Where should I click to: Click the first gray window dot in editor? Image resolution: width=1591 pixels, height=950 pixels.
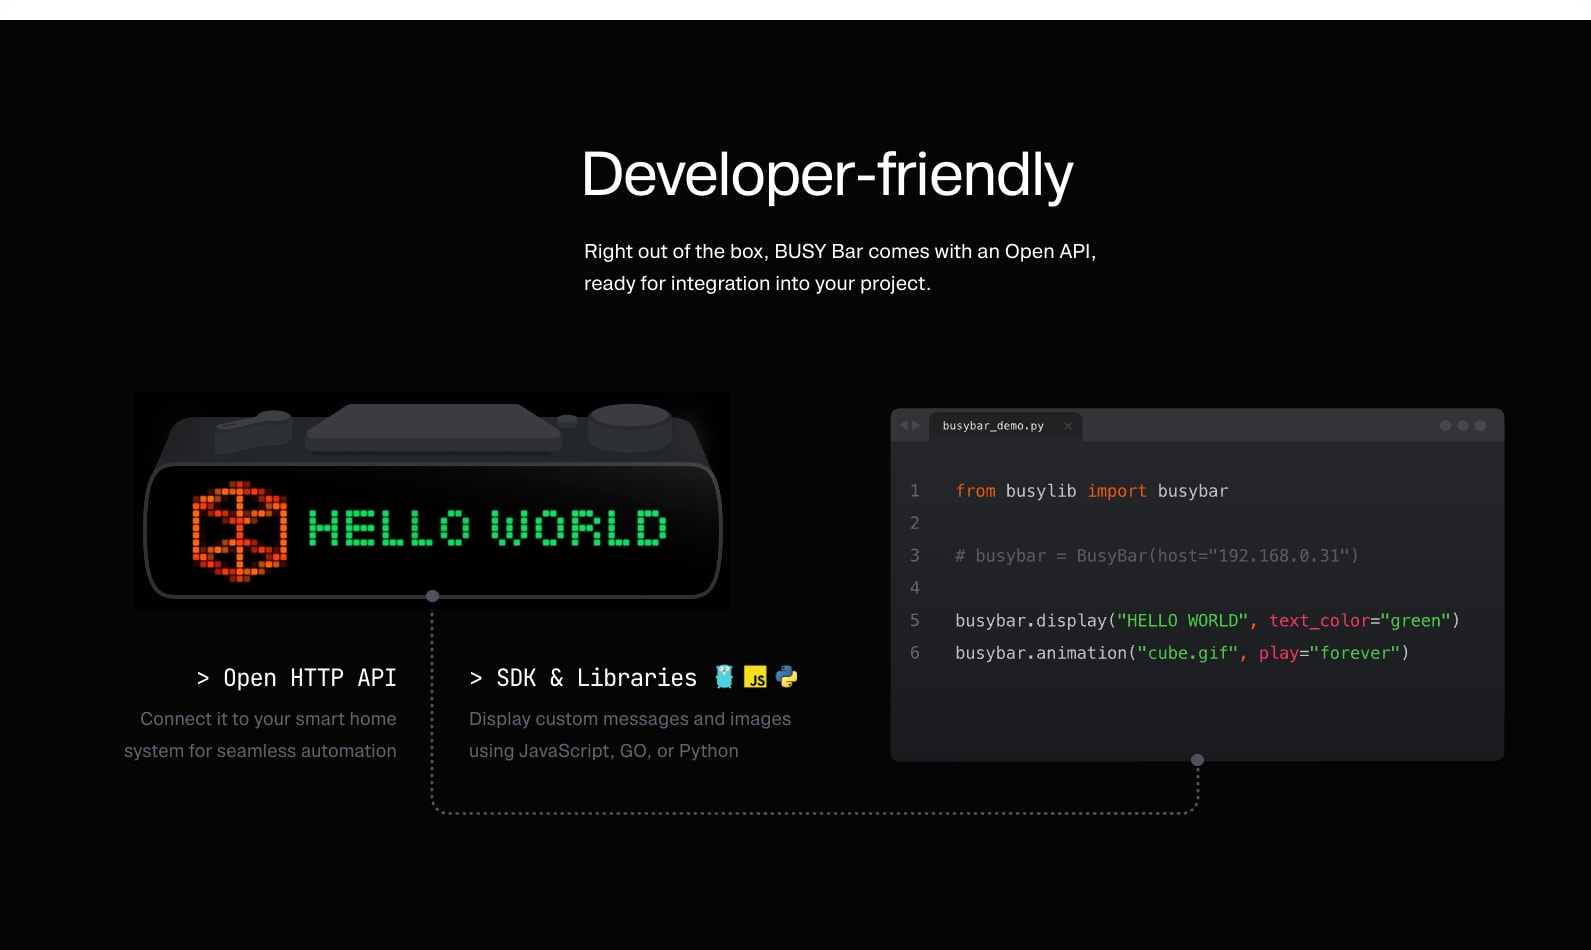1445,425
